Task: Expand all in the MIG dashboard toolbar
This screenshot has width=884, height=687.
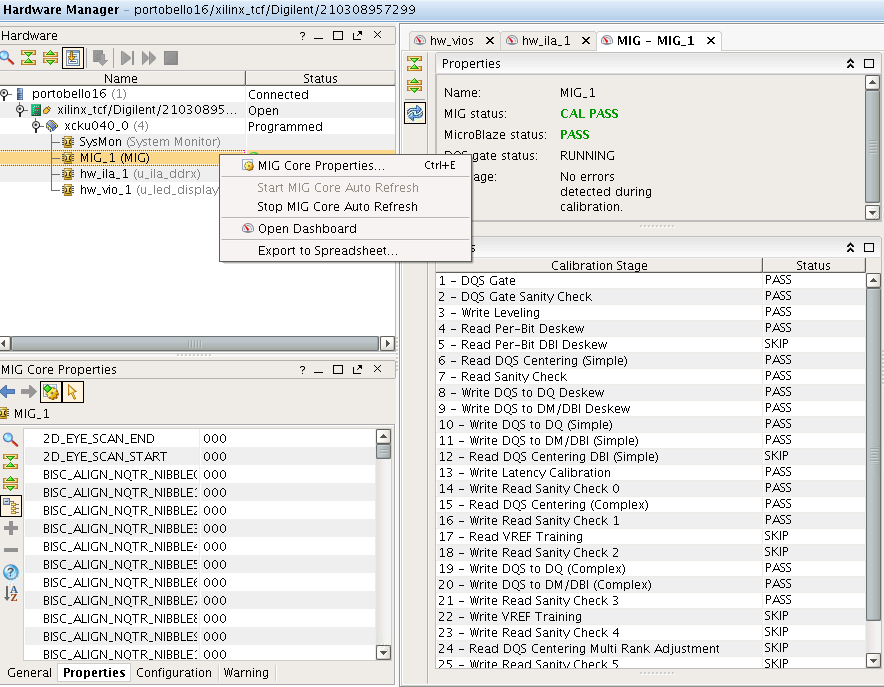Action: click(x=414, y=85)
